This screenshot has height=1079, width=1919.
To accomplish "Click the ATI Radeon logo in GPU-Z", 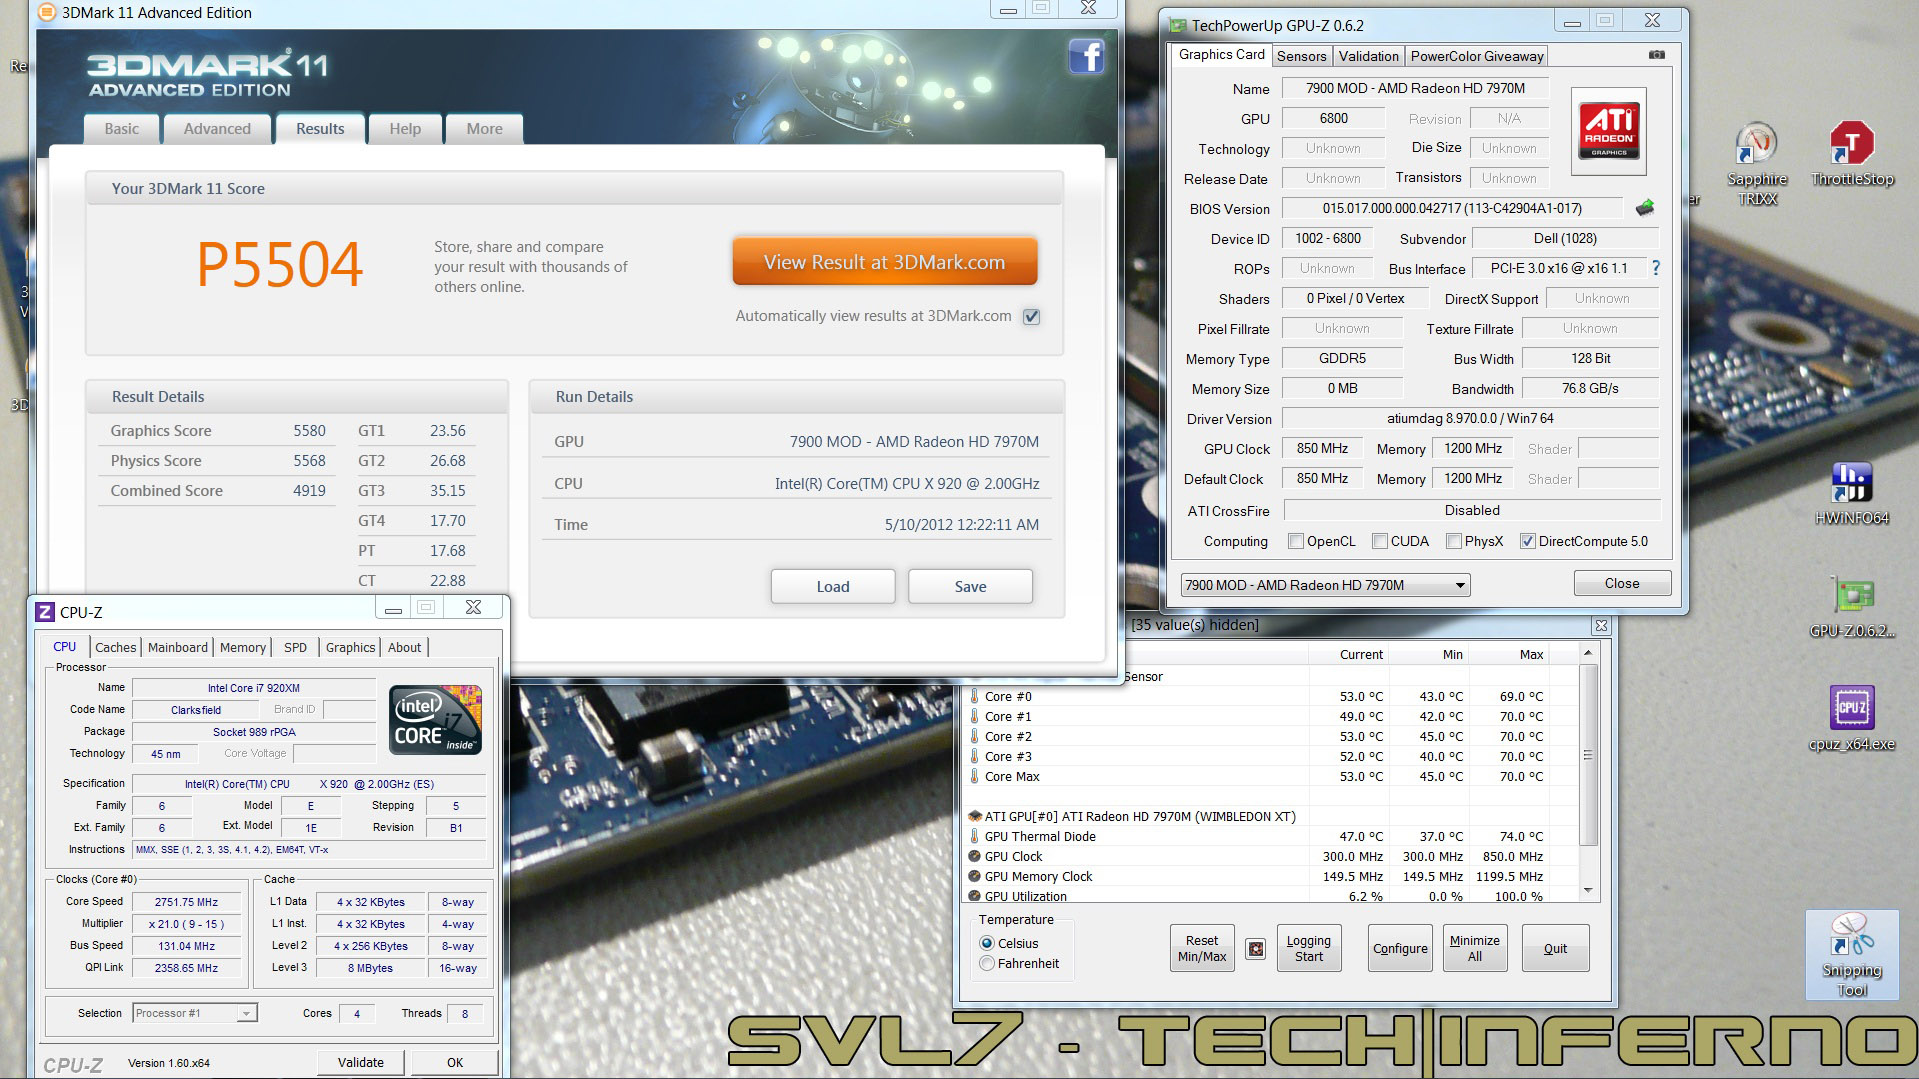I will point(1609,131).
